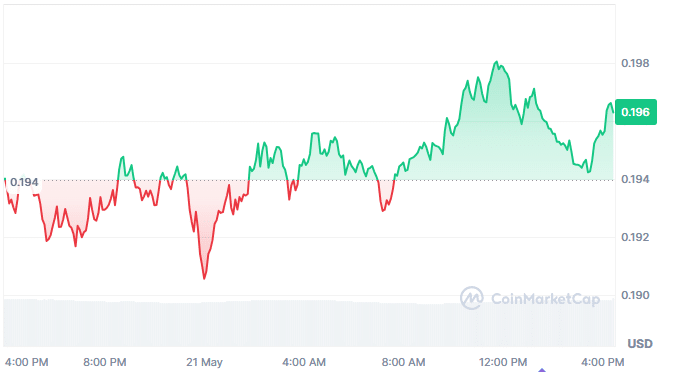Click the CoinMarketCap watermark text
This screenshot has width=682, height=372.
[x=545, y=299]
